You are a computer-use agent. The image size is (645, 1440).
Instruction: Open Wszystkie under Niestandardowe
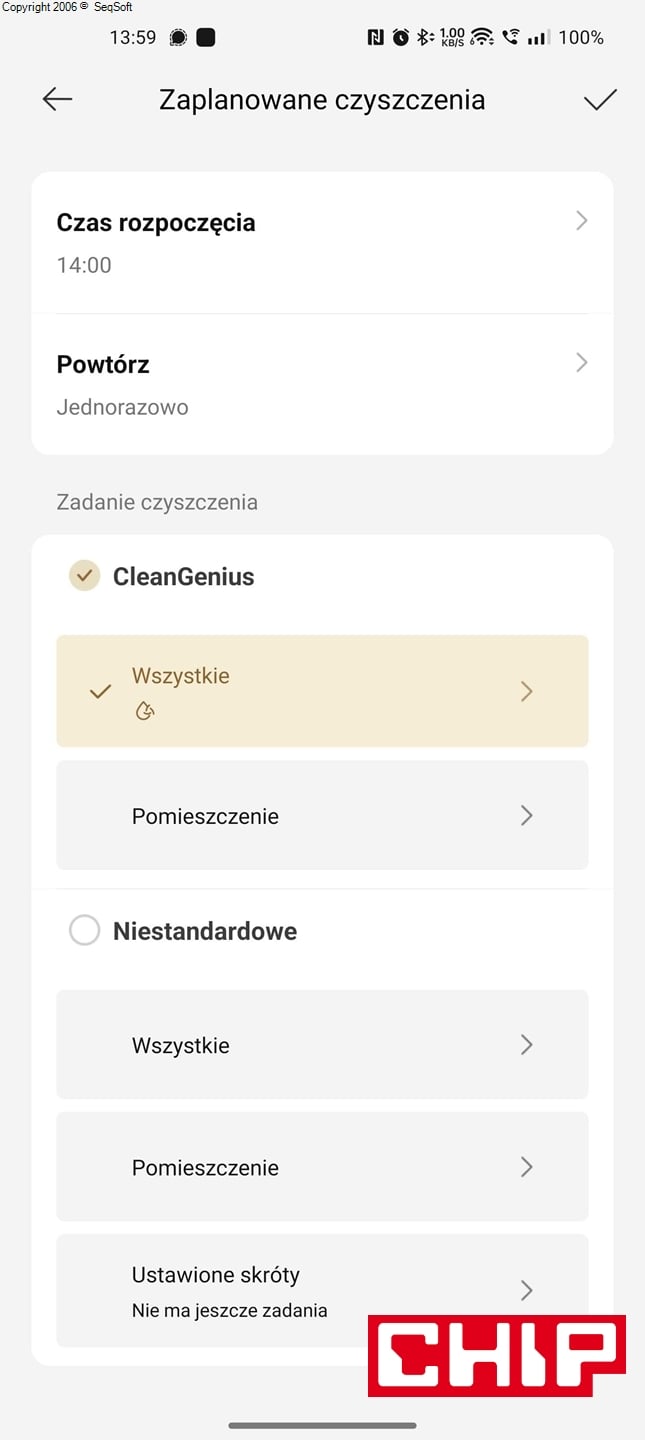[322, 1045]
